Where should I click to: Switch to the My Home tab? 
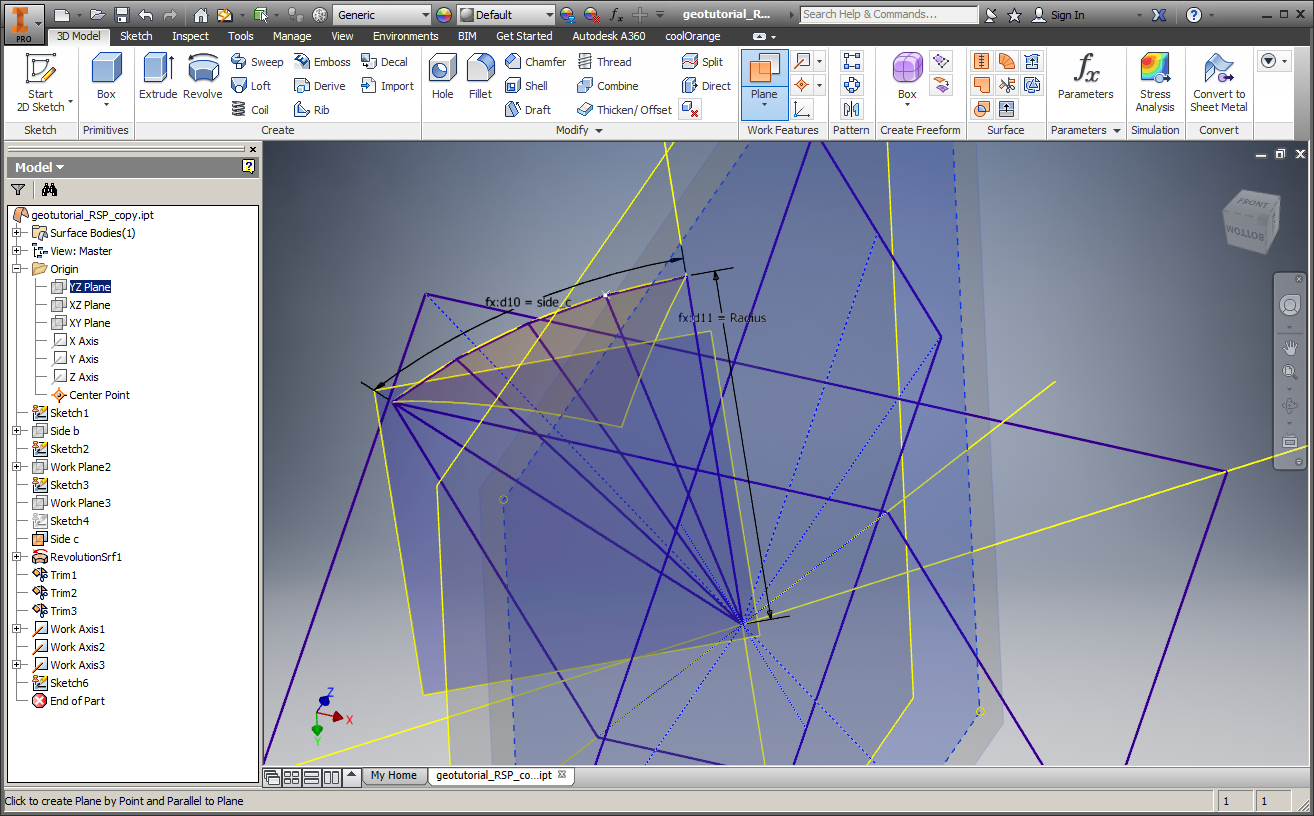pyautogui.click(x=394, y=775)
